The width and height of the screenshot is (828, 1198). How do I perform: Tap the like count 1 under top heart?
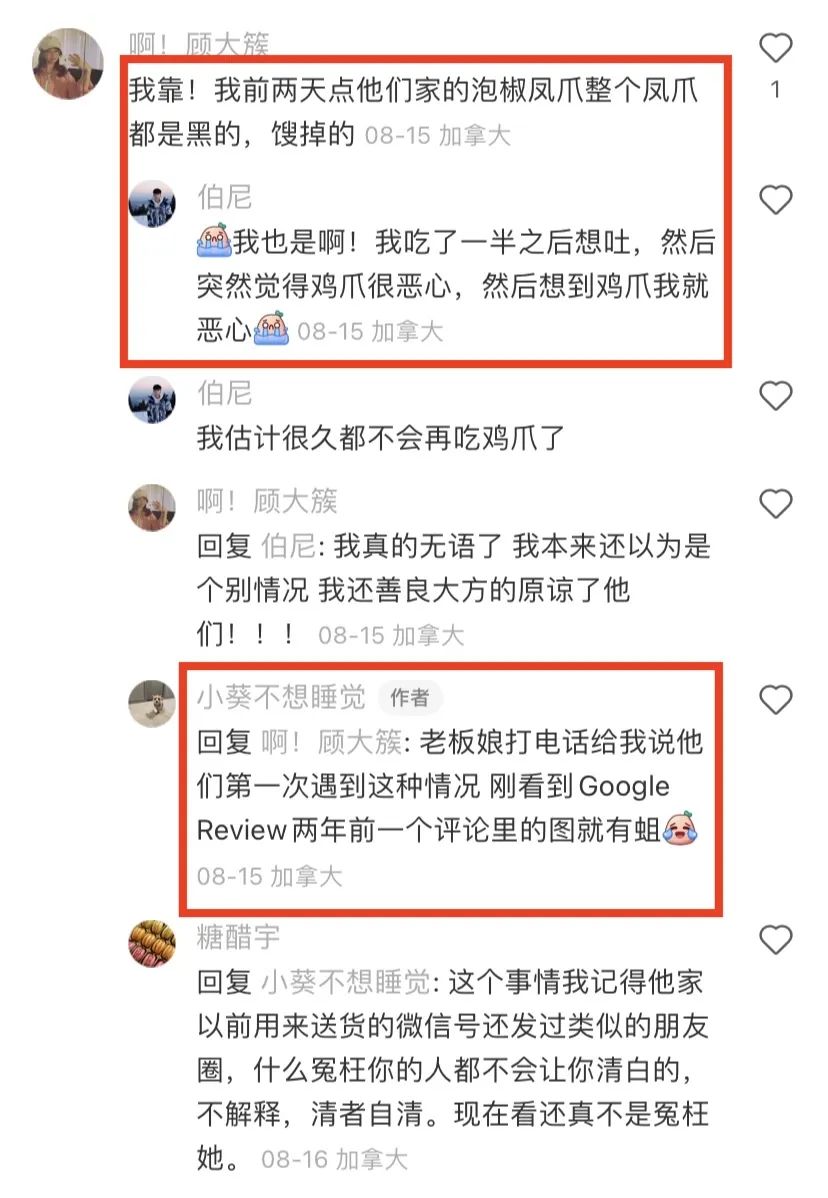775,90
